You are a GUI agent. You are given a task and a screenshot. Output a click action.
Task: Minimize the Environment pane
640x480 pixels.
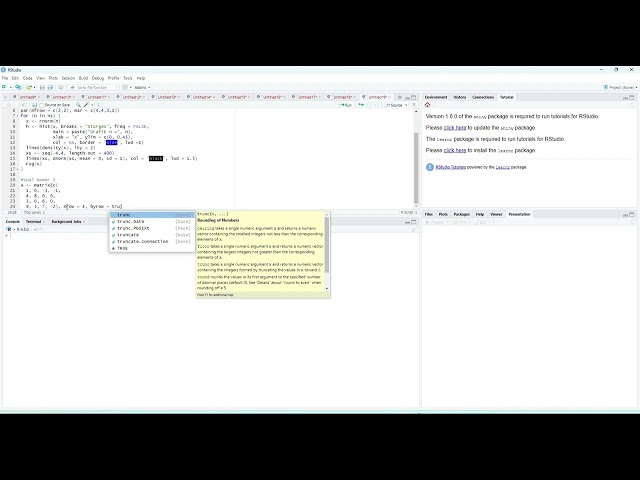click(625, 97)
